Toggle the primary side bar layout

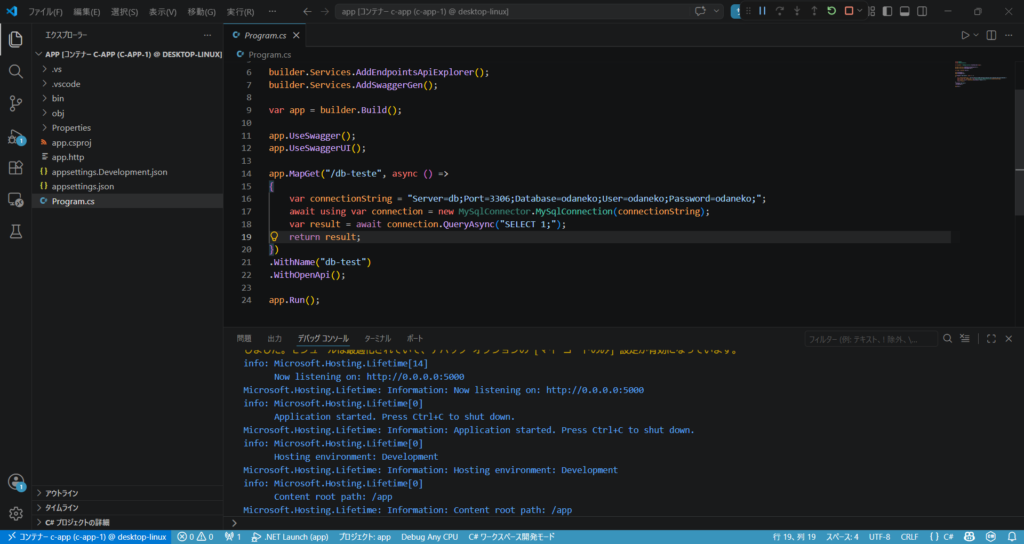click(x=887, y=11)
